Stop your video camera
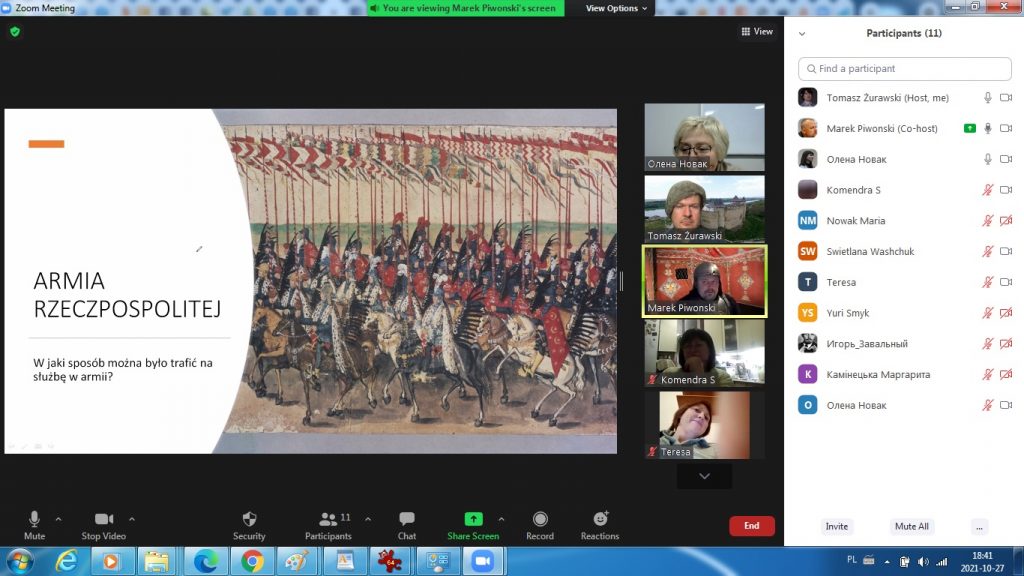 click(x=103, y=525)
